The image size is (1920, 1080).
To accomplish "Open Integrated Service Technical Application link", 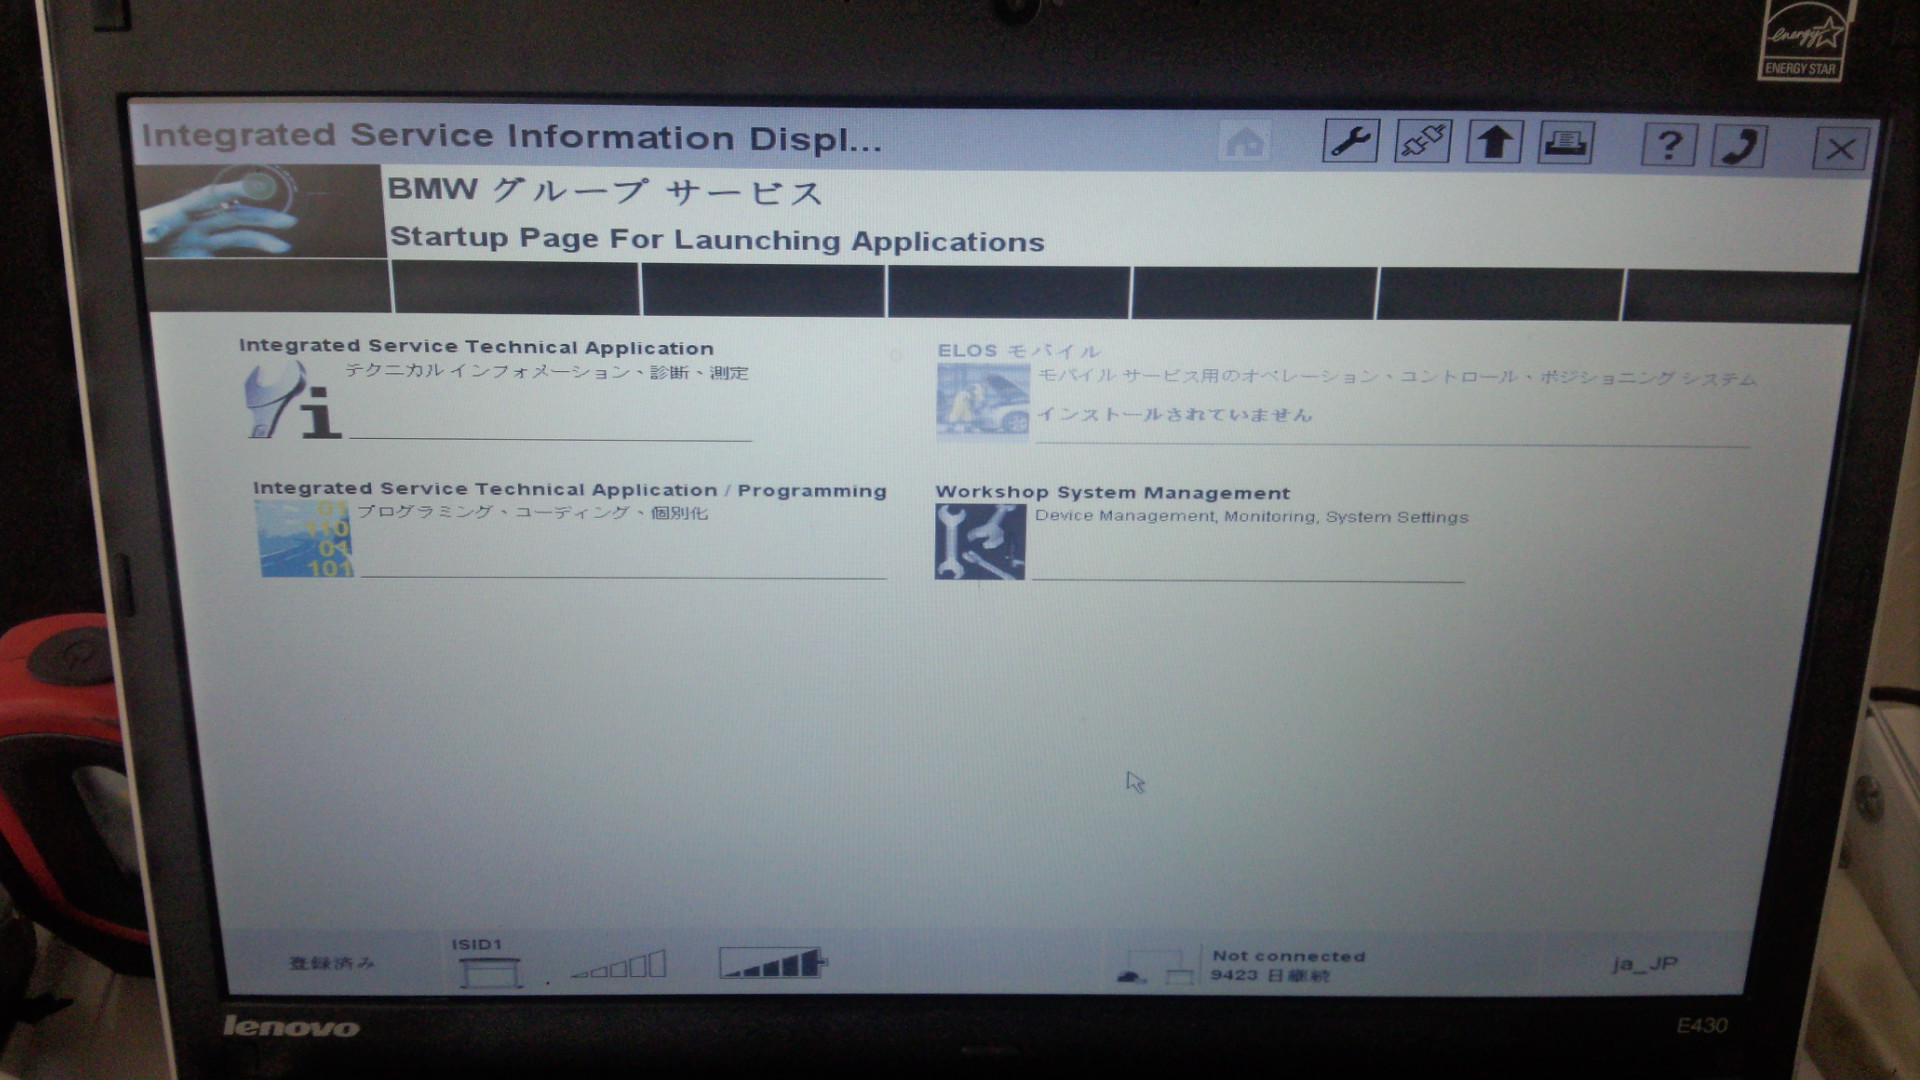I will 476,347.
